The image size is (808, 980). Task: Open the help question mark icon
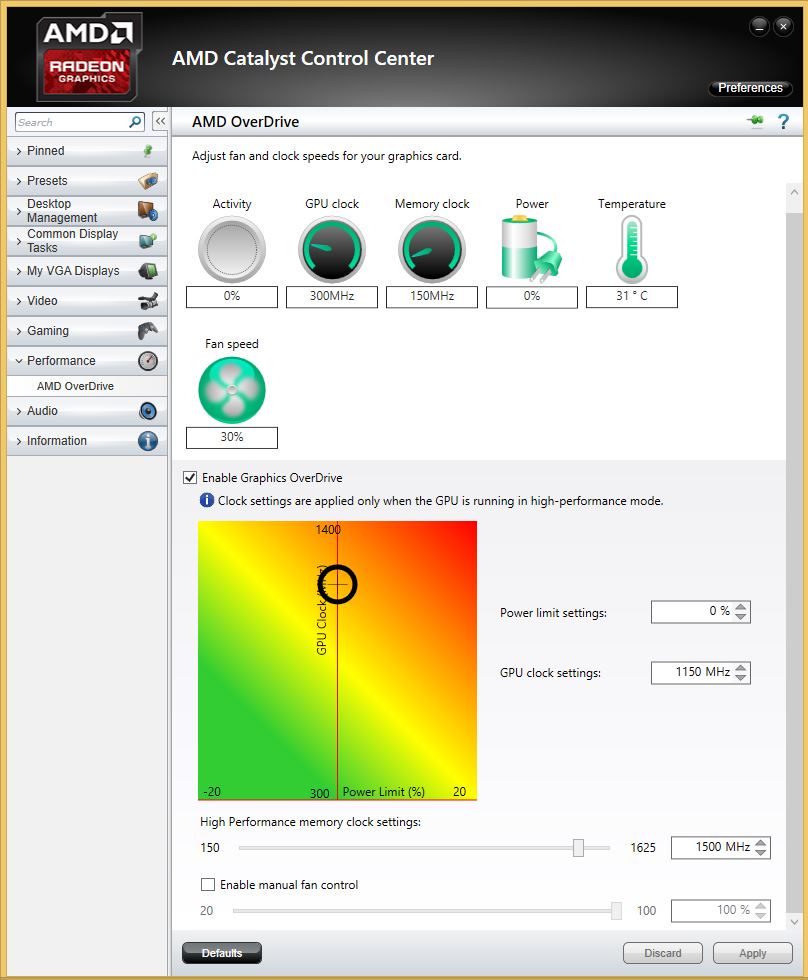pyautogui.click(x=783, y=121)
